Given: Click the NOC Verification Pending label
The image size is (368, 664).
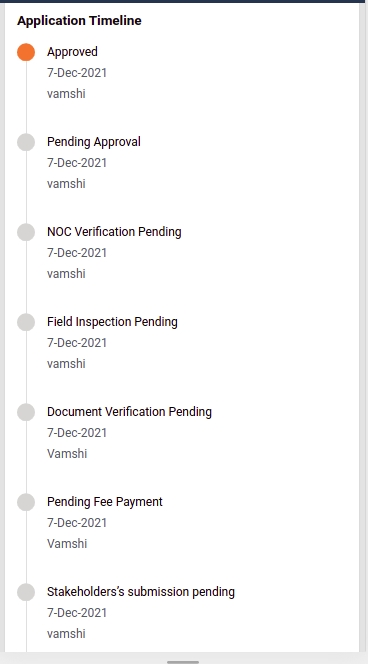Looking at the screenshot, I should (x=114, y=232).
